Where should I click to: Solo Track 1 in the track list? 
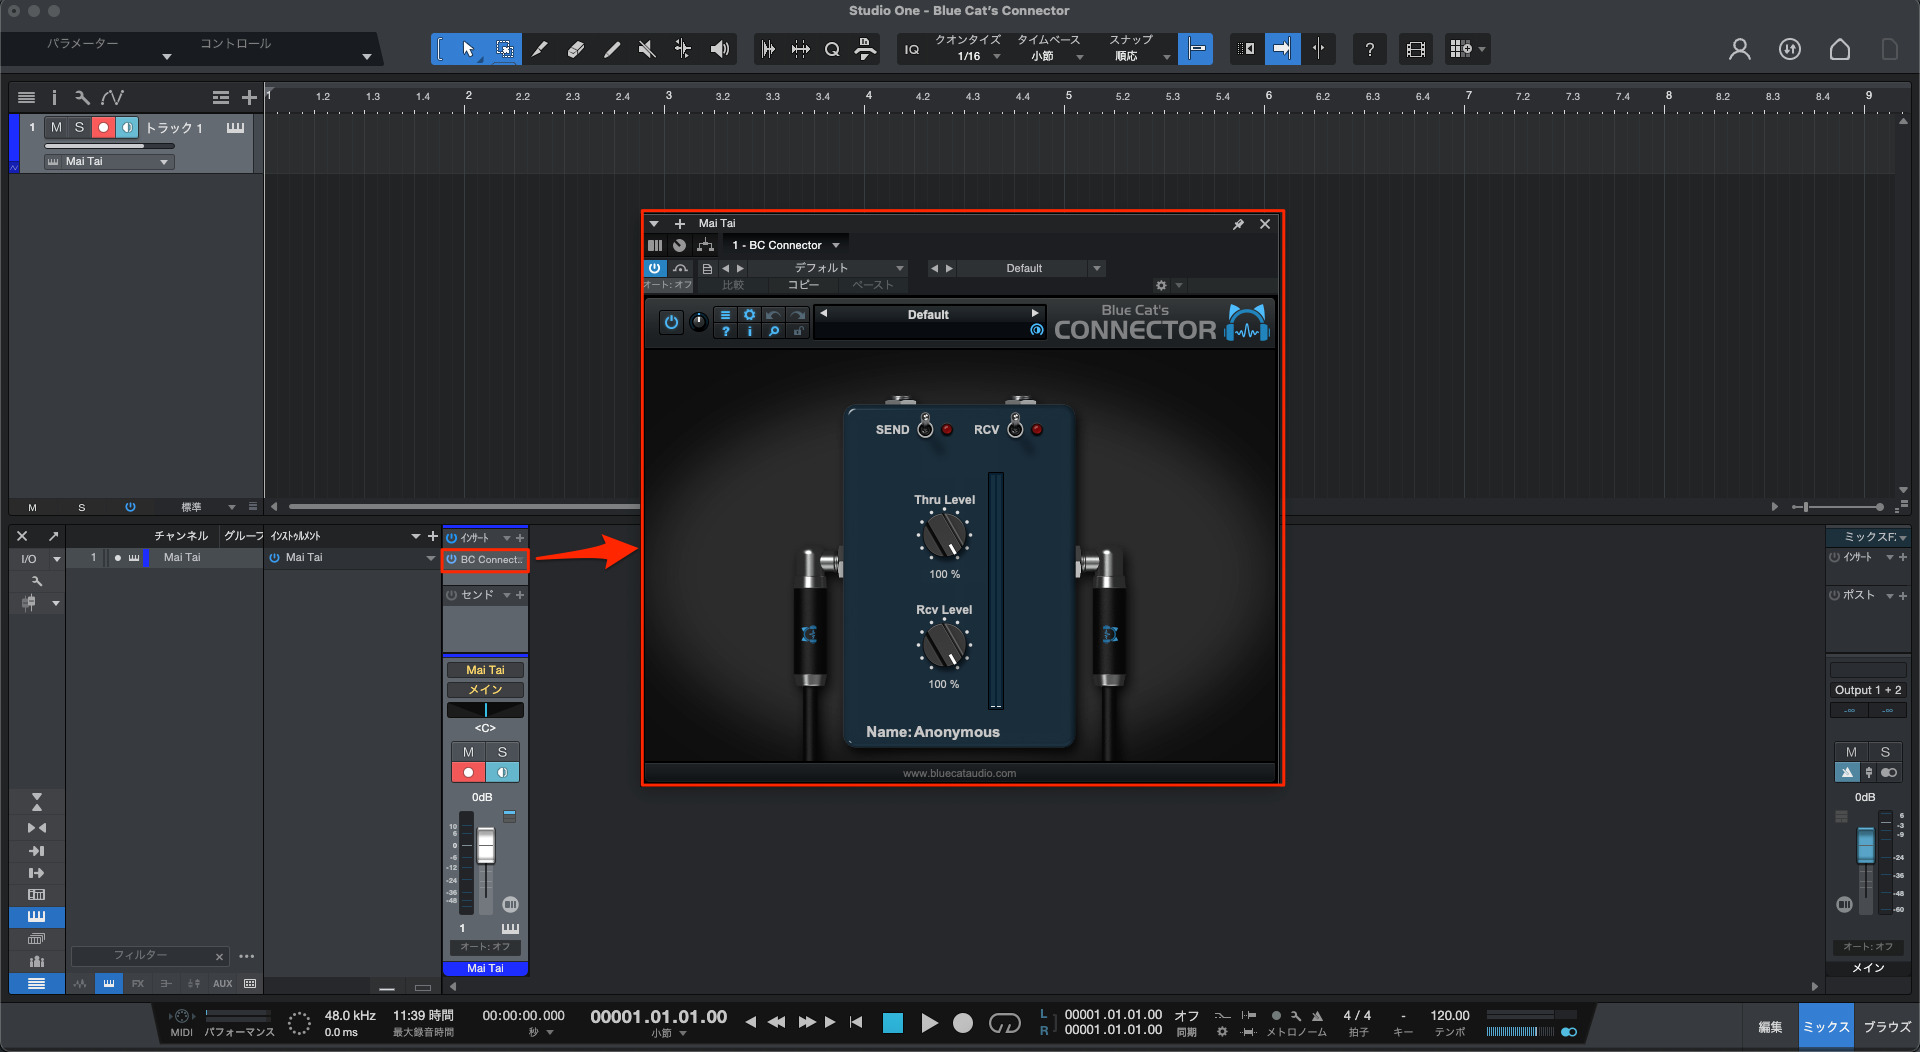80,127
